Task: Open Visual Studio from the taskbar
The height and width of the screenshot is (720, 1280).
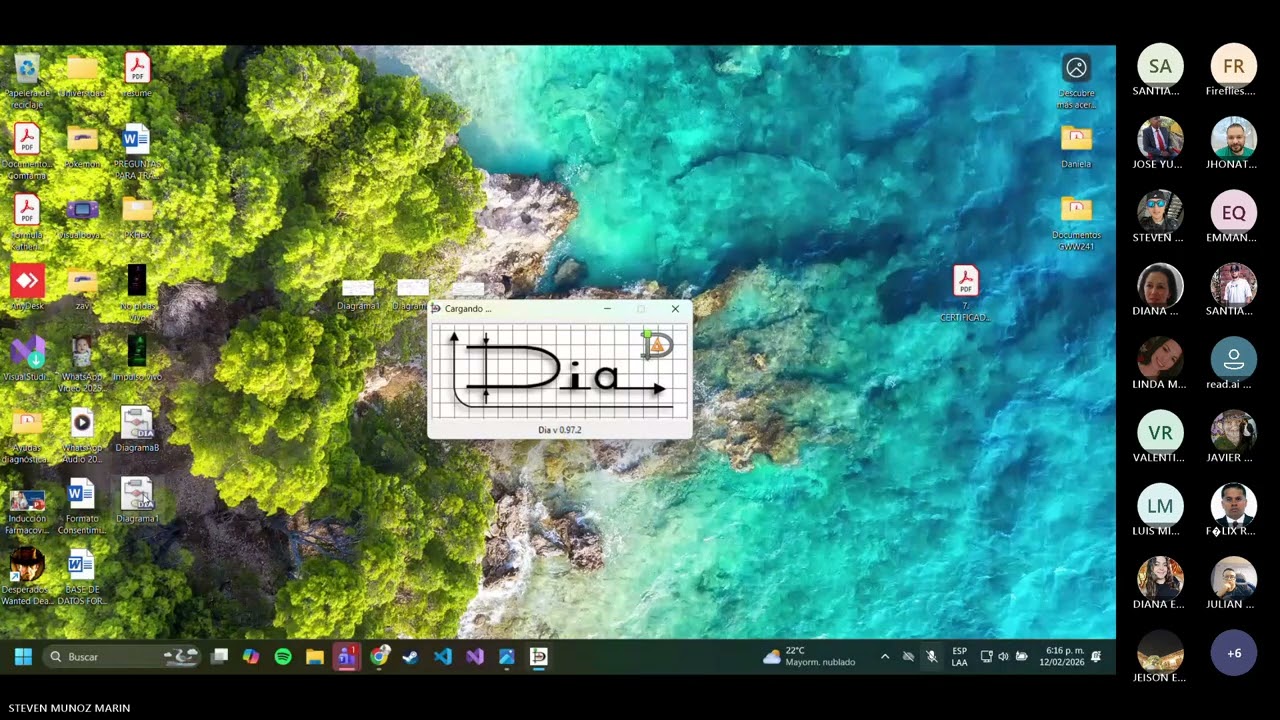Action: coord(475,657)
